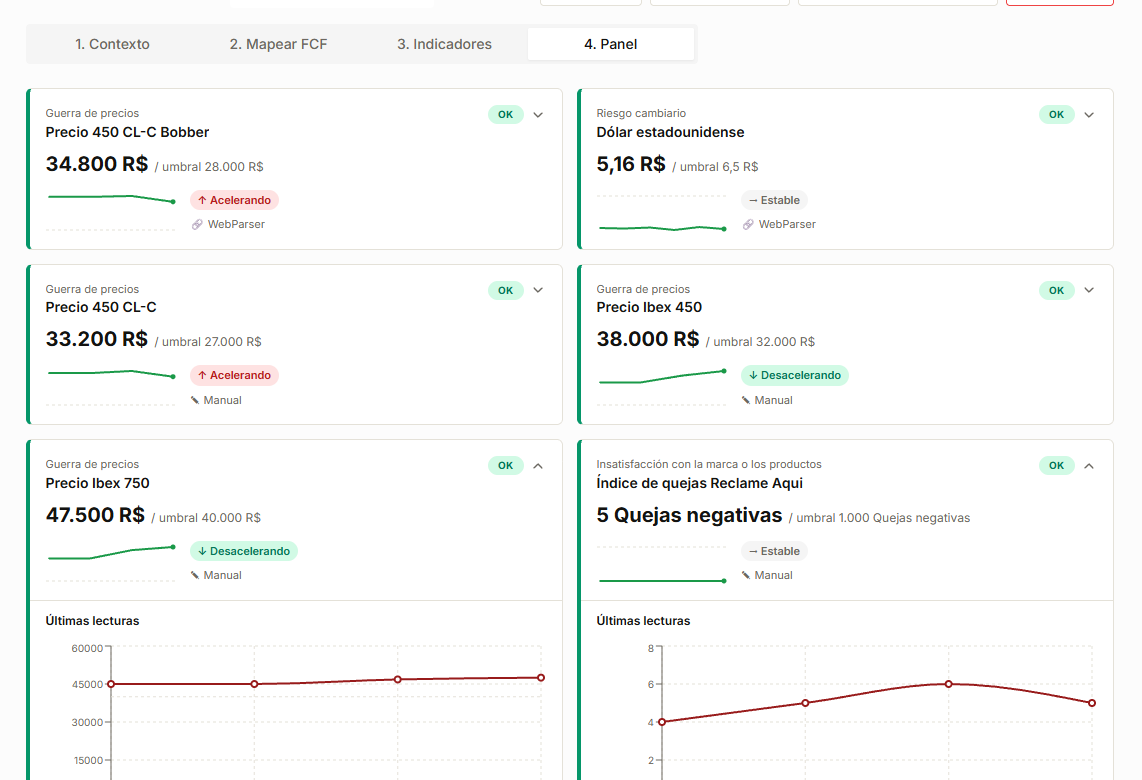The width and height of the screenshot is (1142, 780).
Task: Expand the Precio Ibex 450 card
Action: point(1089,290)
